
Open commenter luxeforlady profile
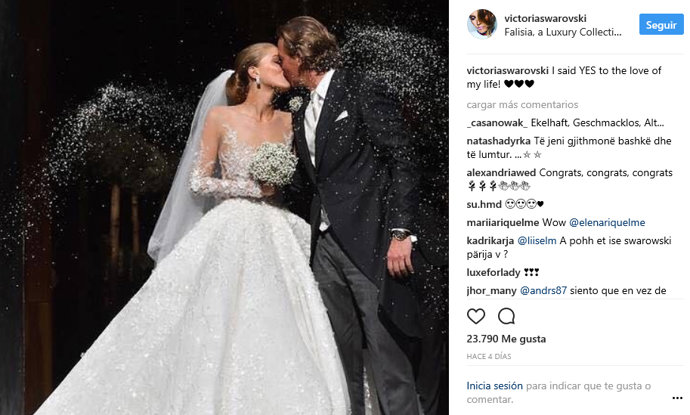click(493, 272)
